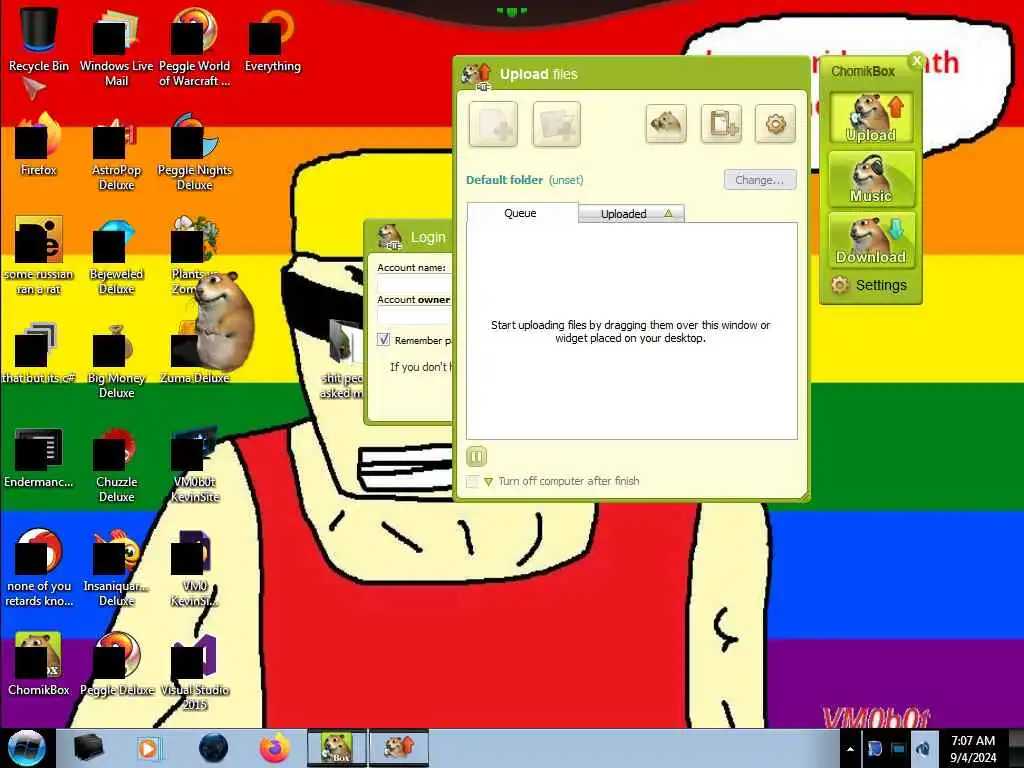The height and width of the screenshot is (768, 1024).
Task: Select the Peggle Nights Deluxe desktop icon
Action: [x=194, y=153]
